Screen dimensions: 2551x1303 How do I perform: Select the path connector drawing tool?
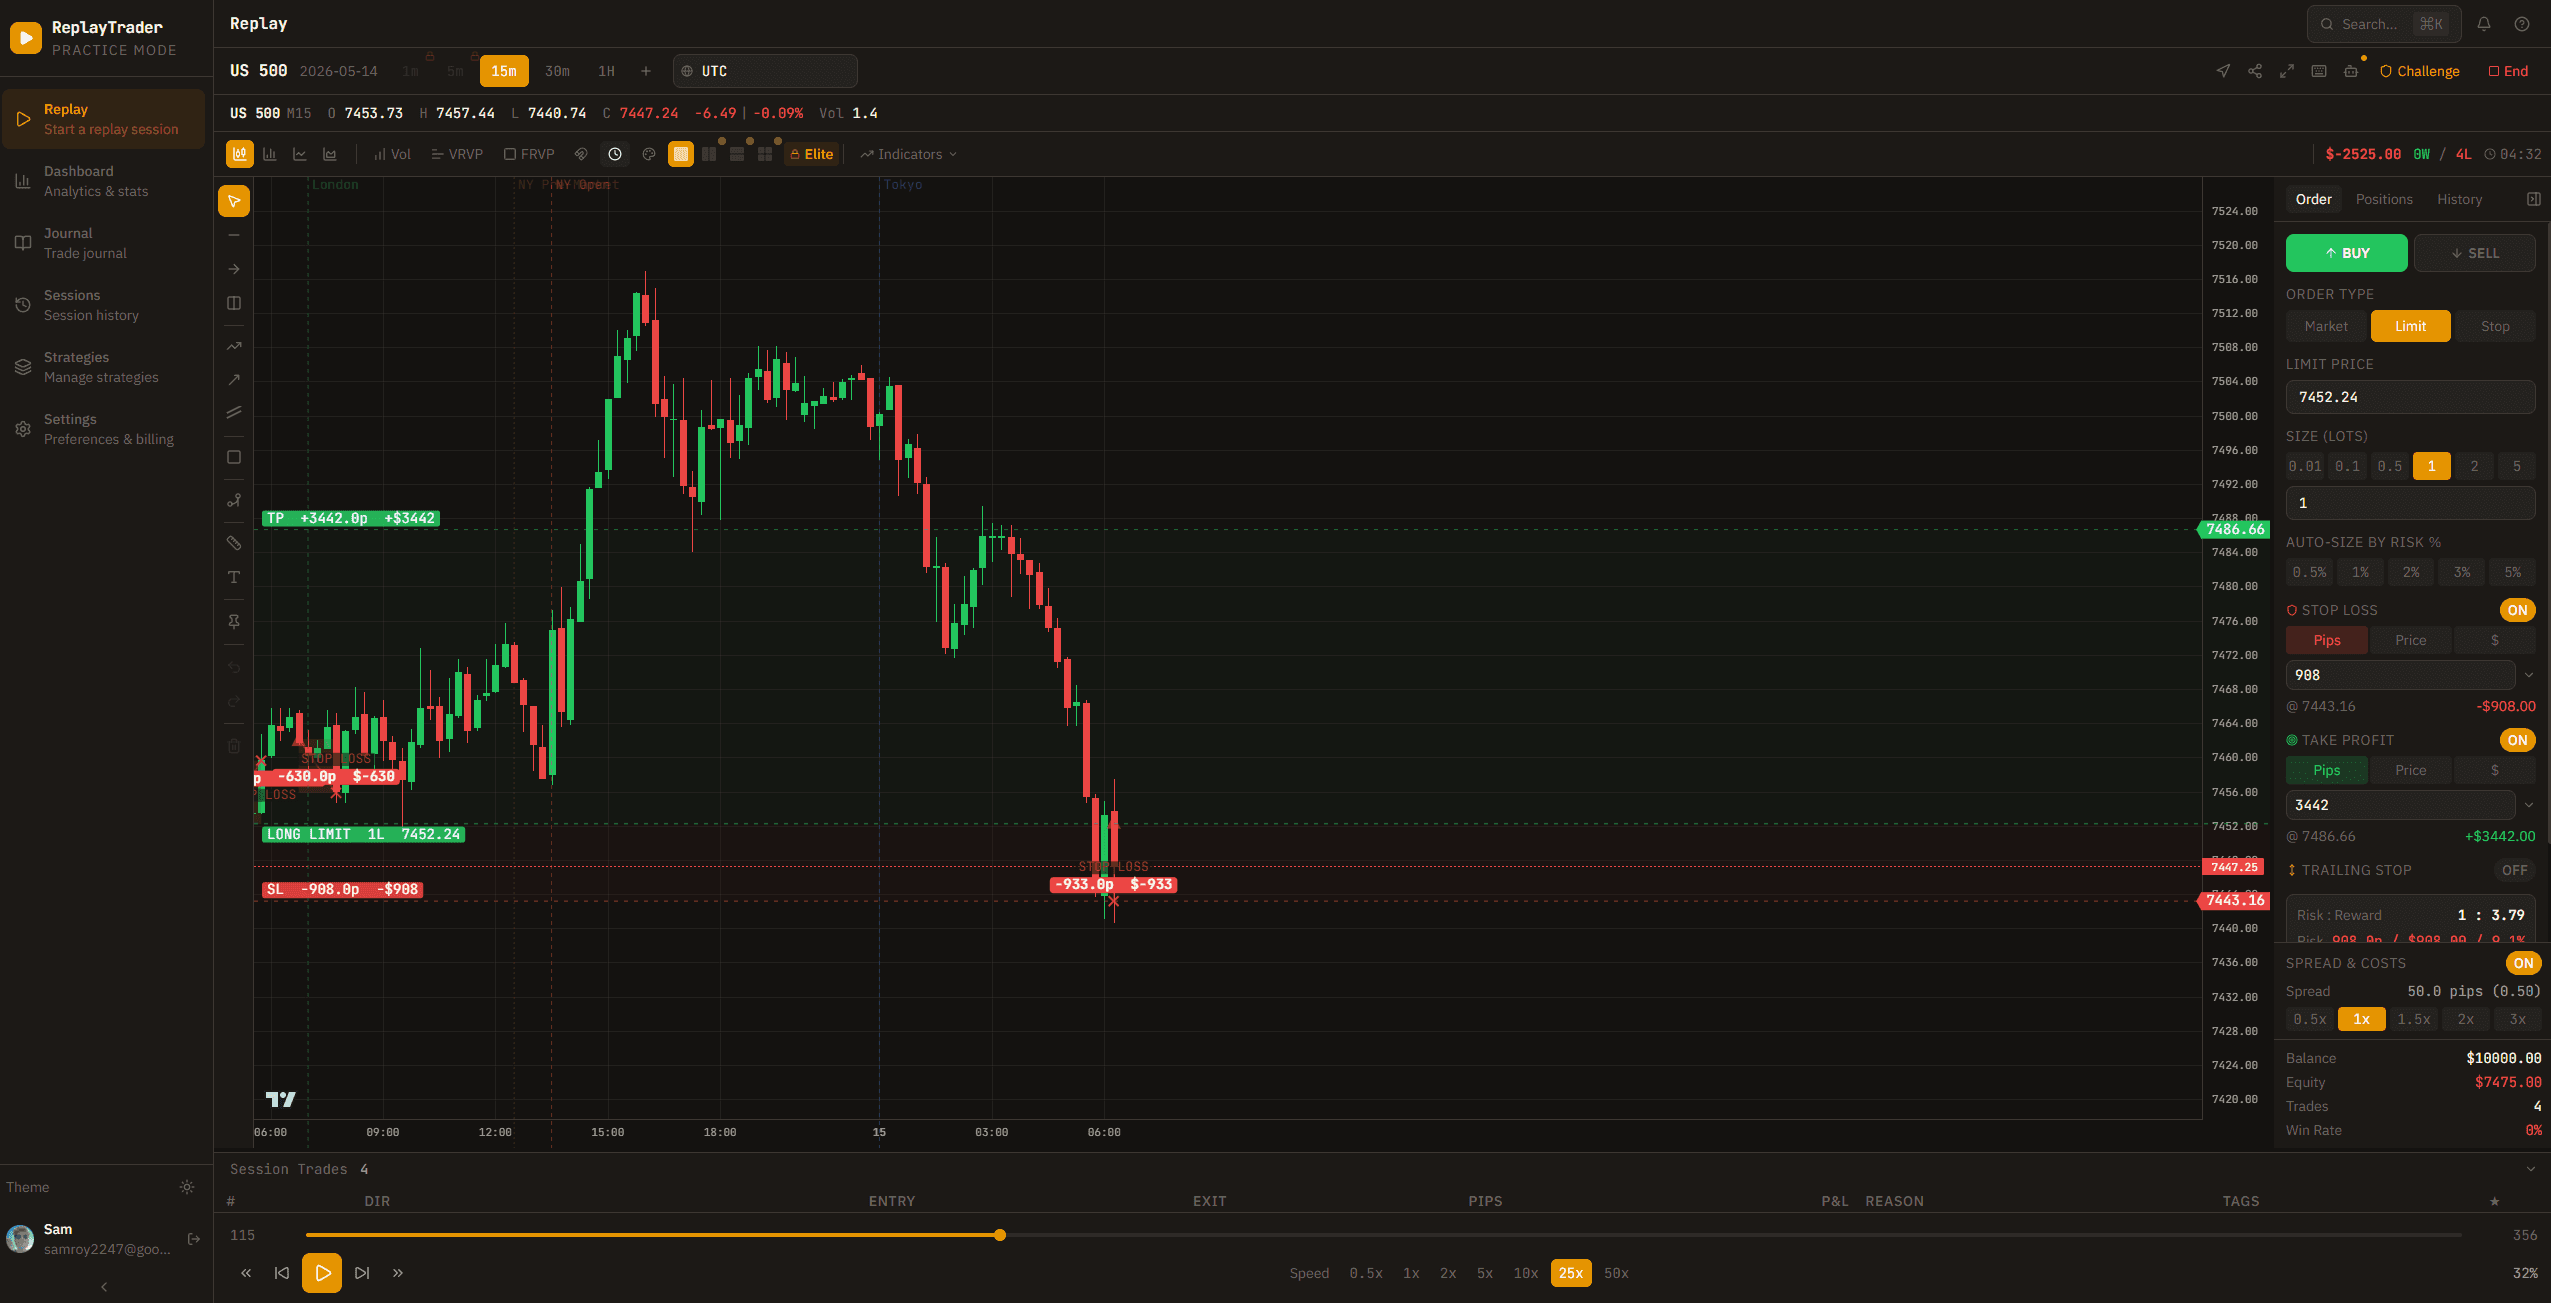[234, 500]
